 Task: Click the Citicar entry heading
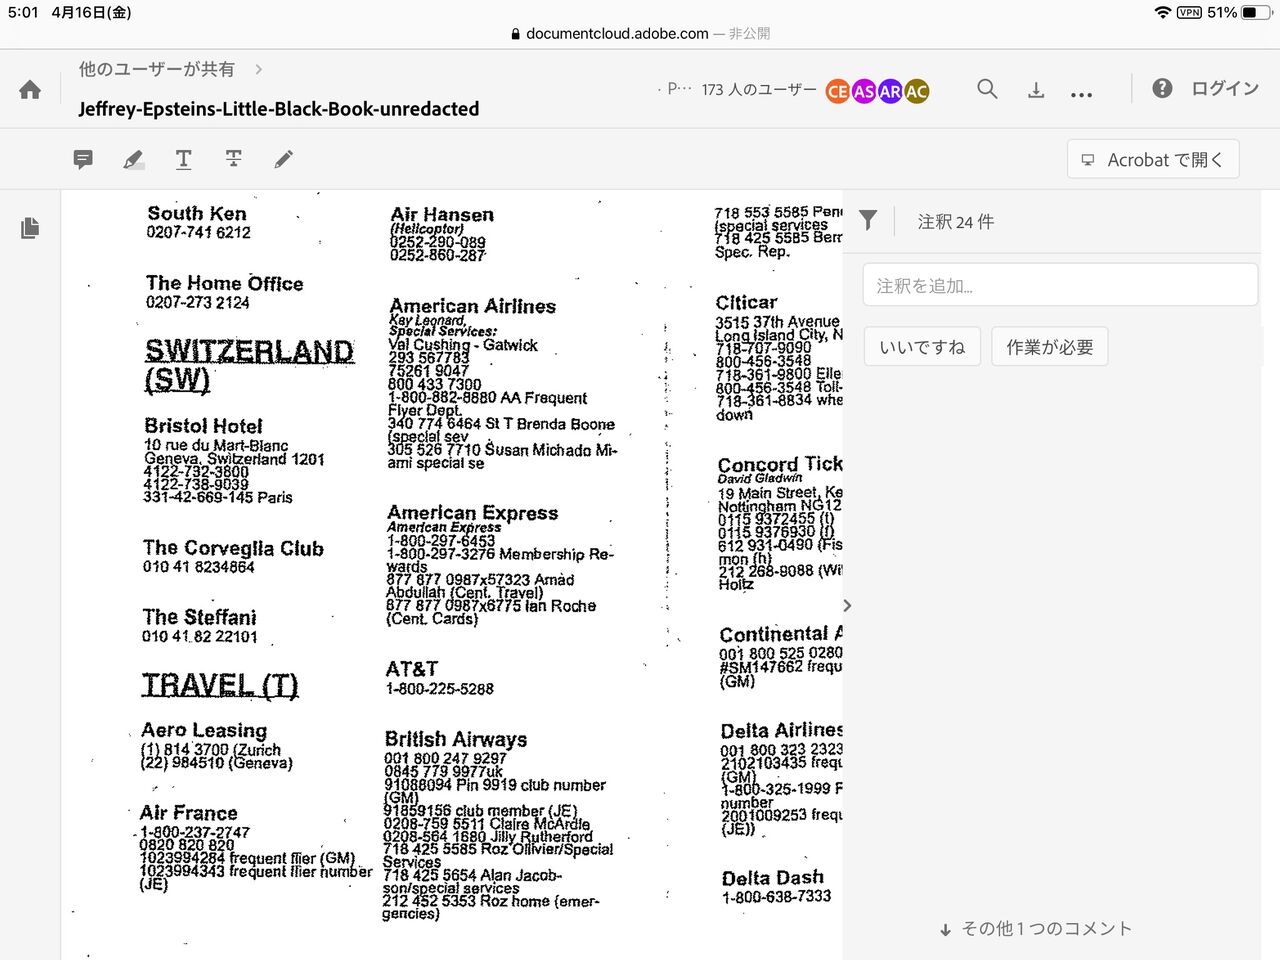[x=746, y=302]
